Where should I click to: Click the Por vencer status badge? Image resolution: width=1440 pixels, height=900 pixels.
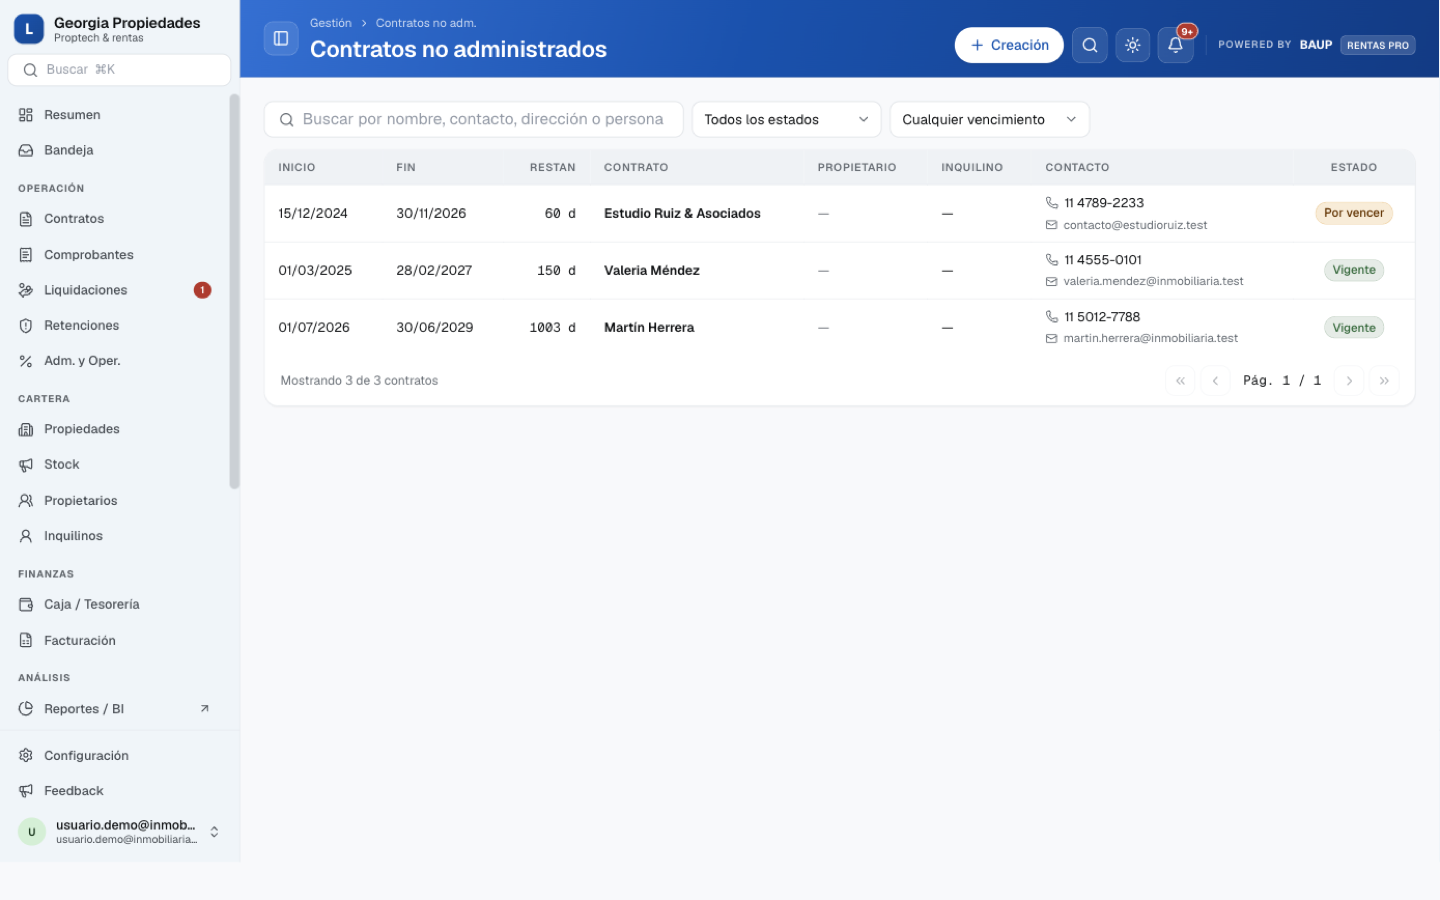pyautogui.click(x=1353, y=213)
